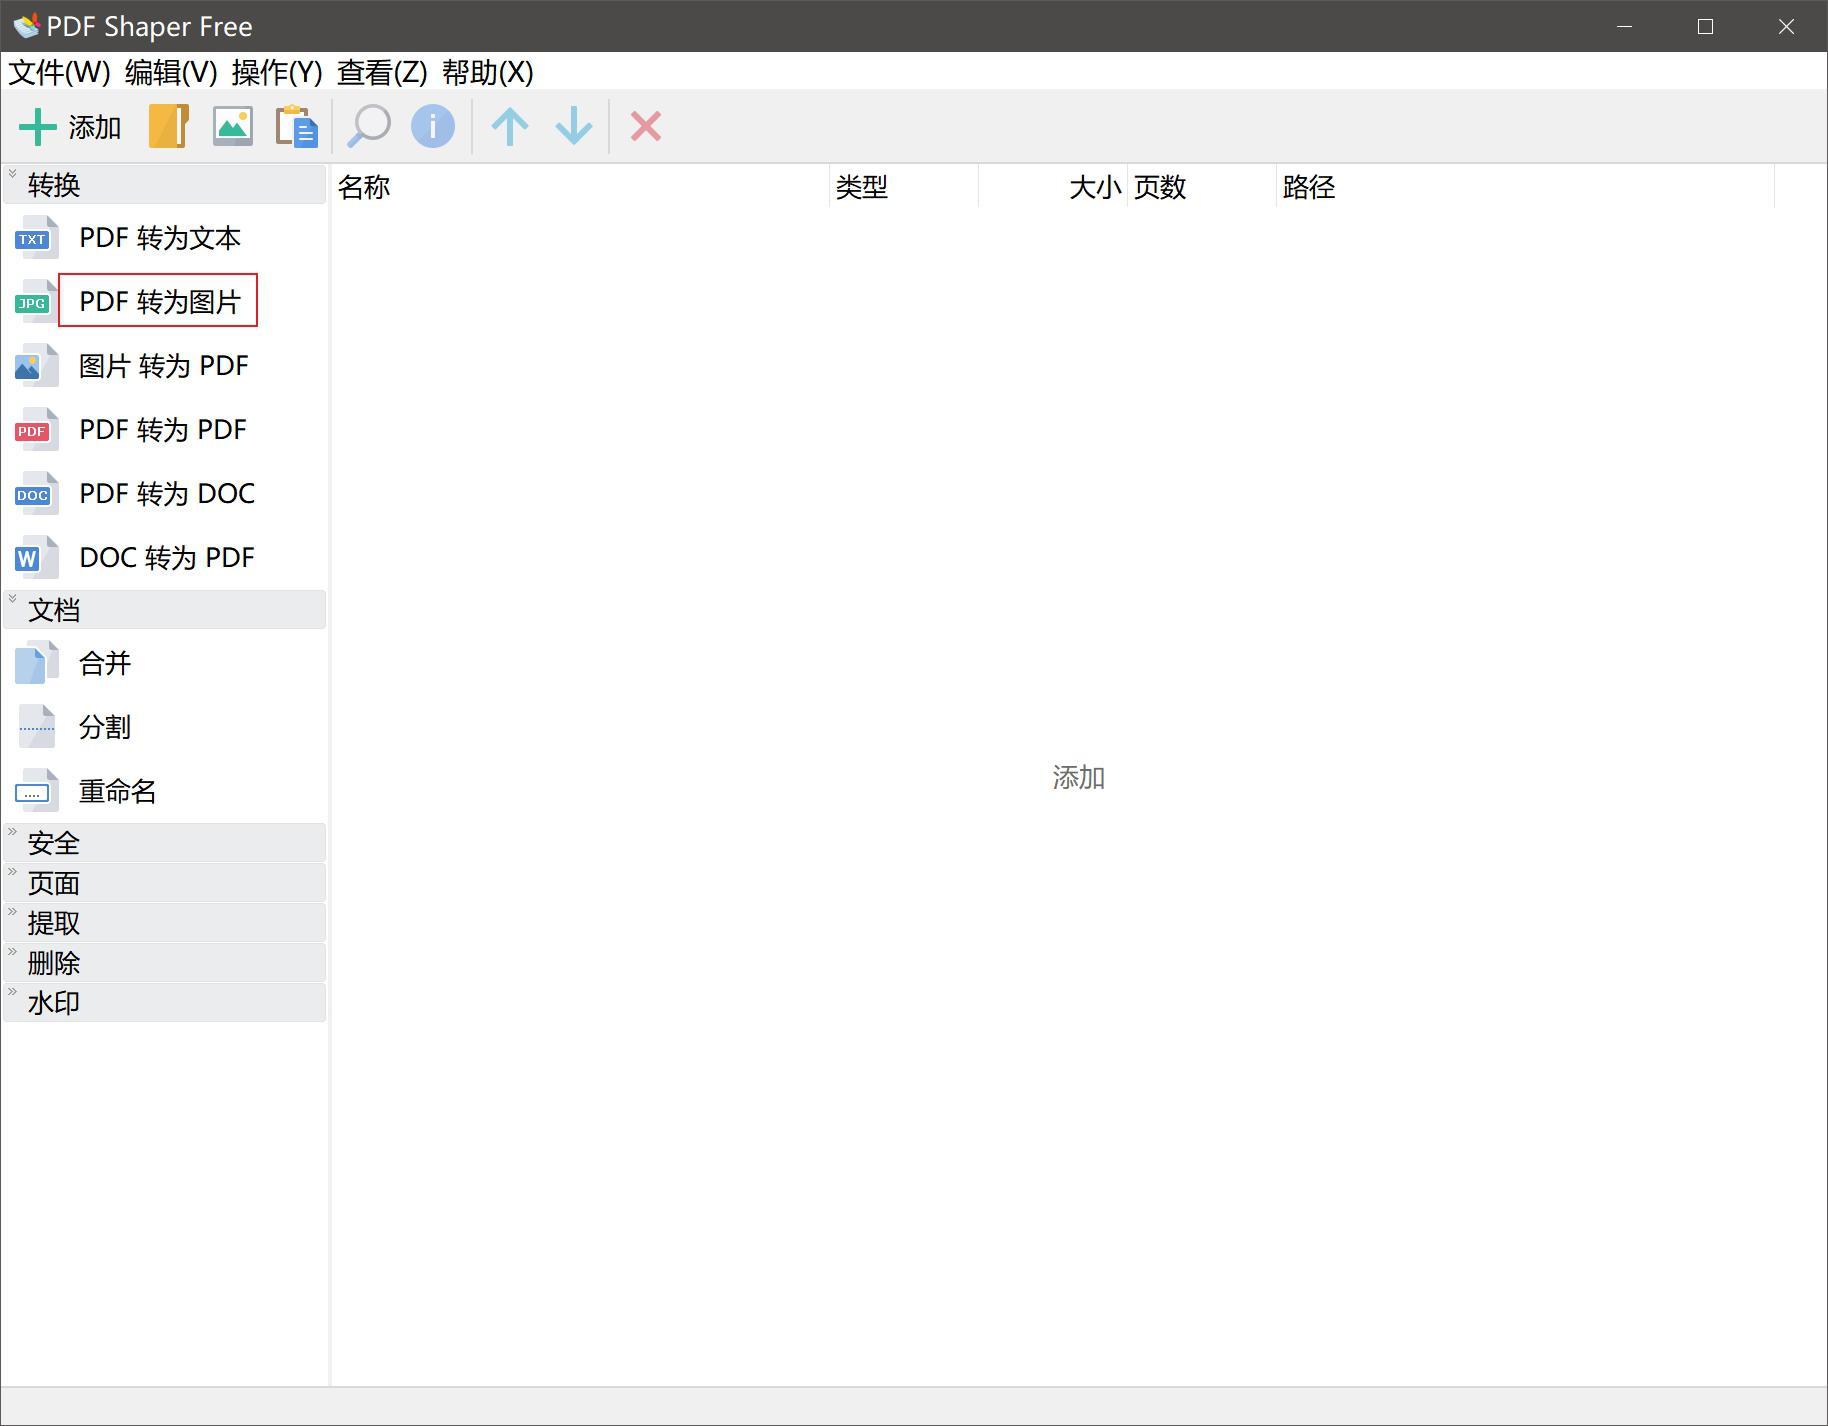Open the 帮助(X) menu

tap(488, 72)
